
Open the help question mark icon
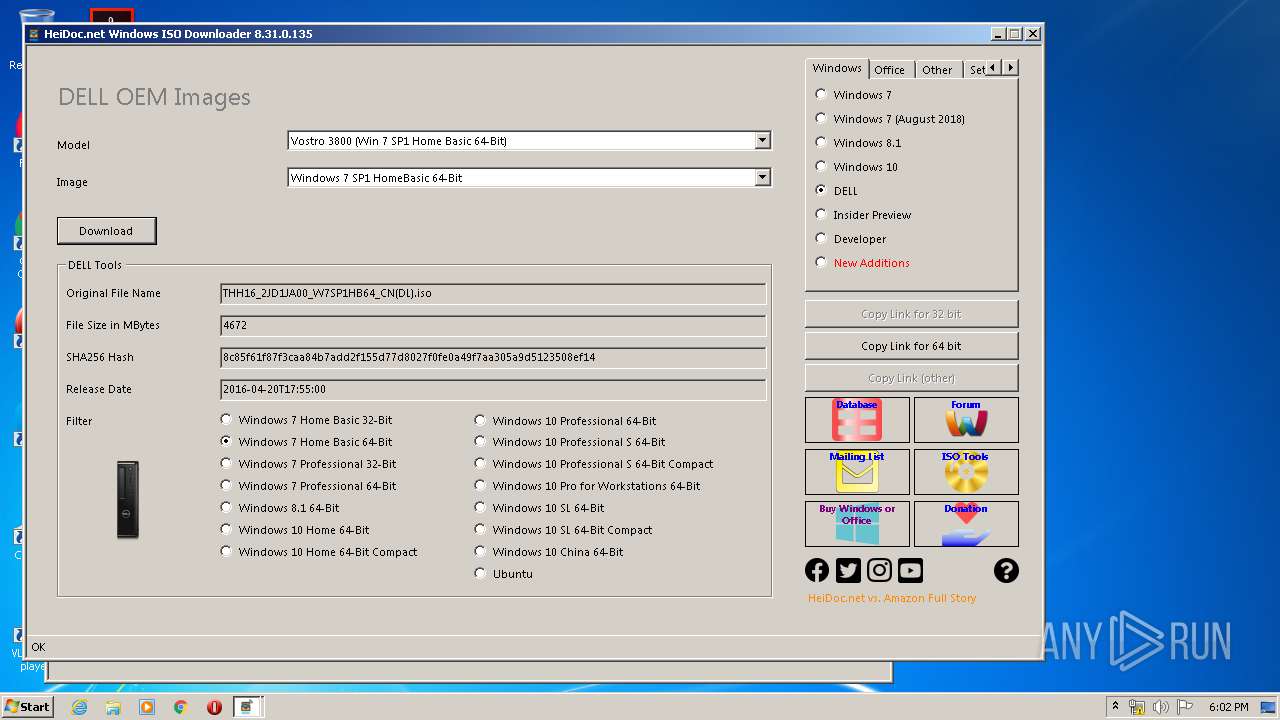(1006, 570)
